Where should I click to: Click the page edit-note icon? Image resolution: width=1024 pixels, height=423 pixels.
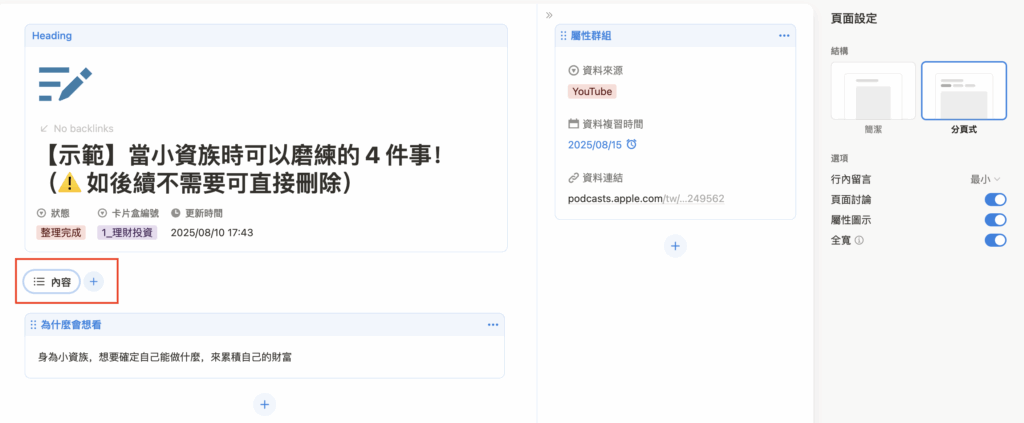click(x=65, y=85)
